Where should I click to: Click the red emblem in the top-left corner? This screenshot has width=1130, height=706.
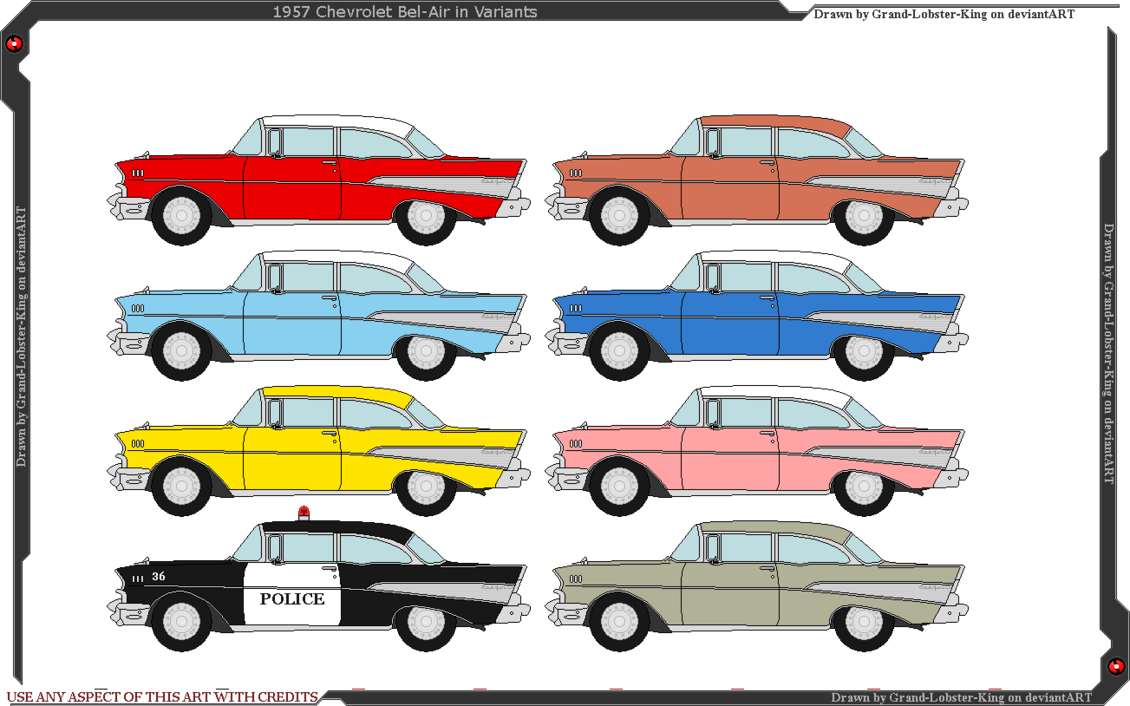(x=14, y=42)
